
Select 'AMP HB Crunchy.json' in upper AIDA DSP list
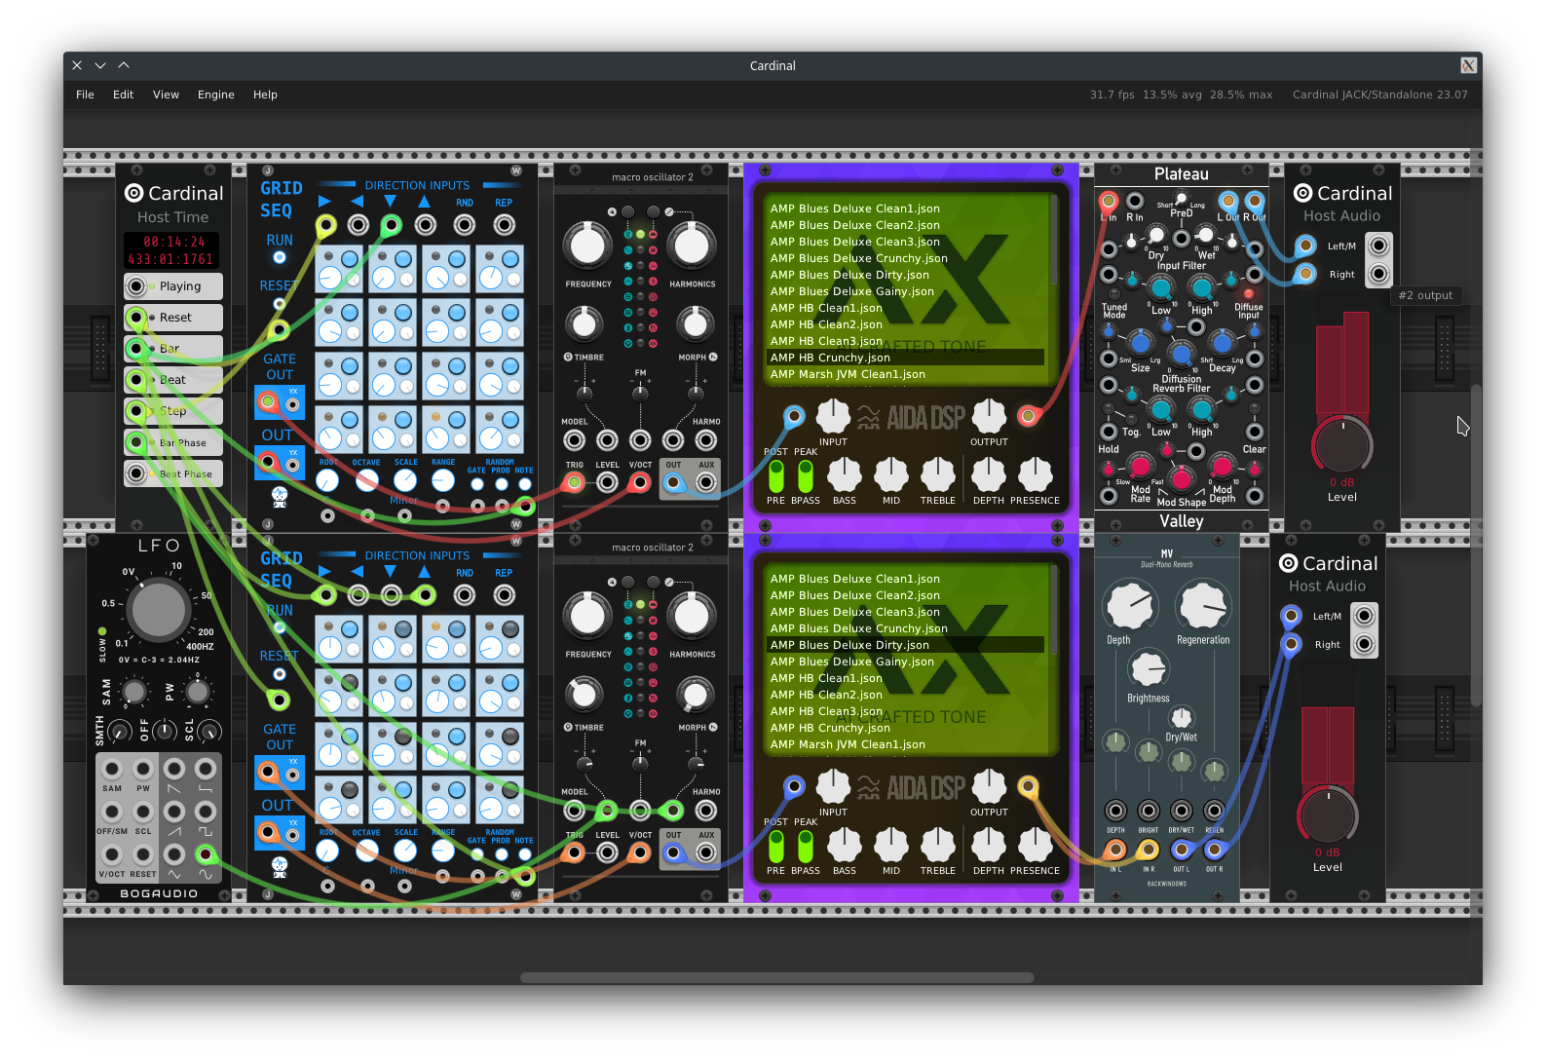coord(905,357)
